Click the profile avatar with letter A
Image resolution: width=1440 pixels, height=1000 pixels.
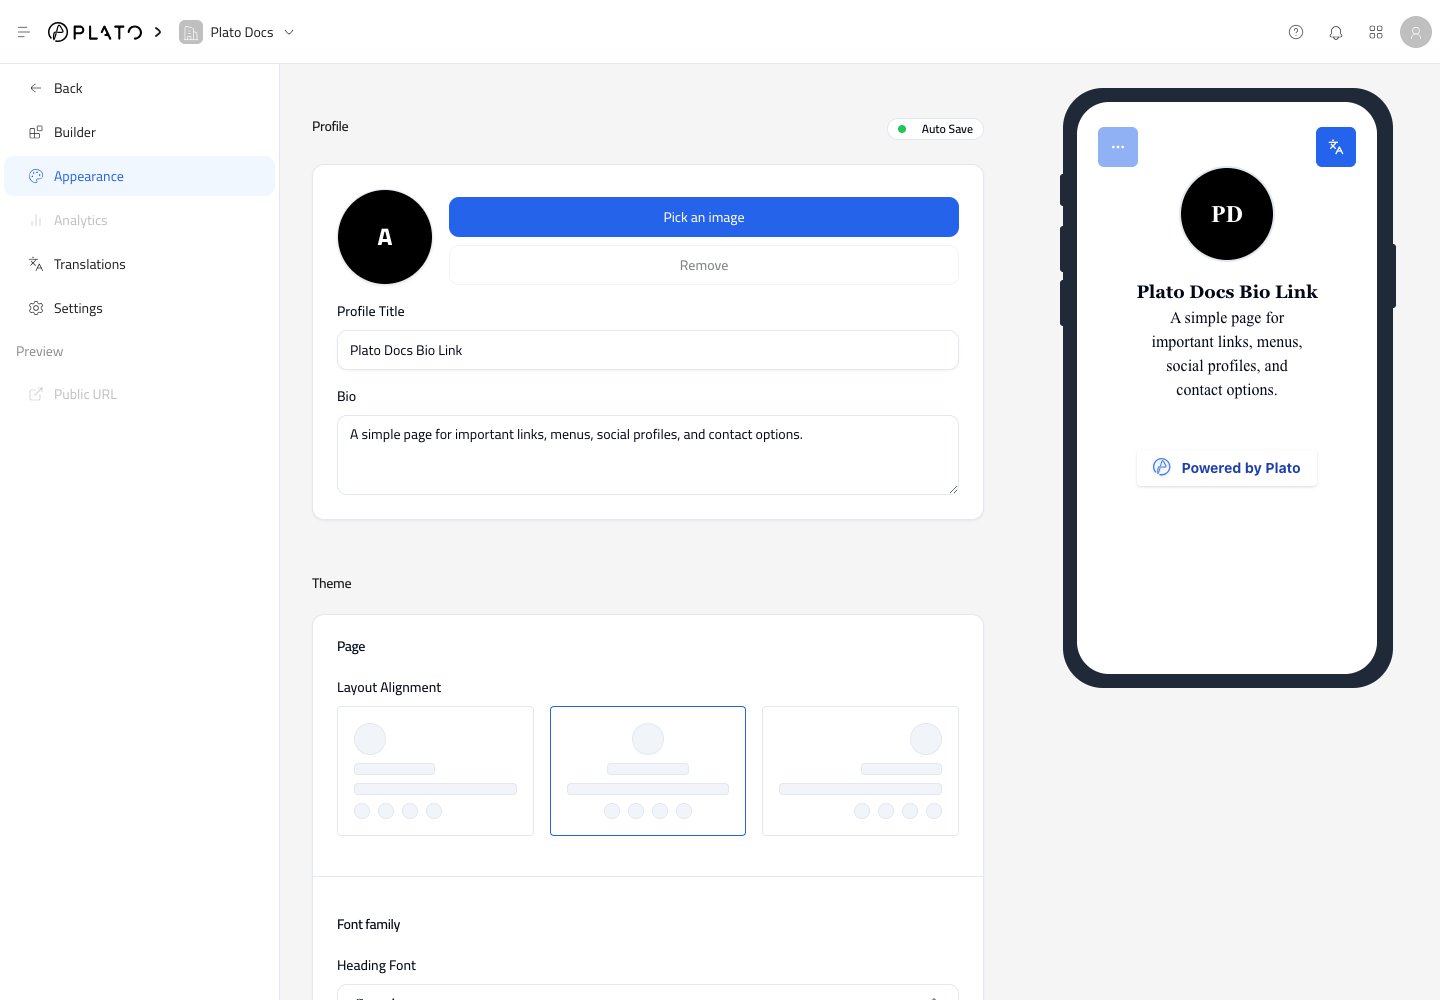(385, 237)
